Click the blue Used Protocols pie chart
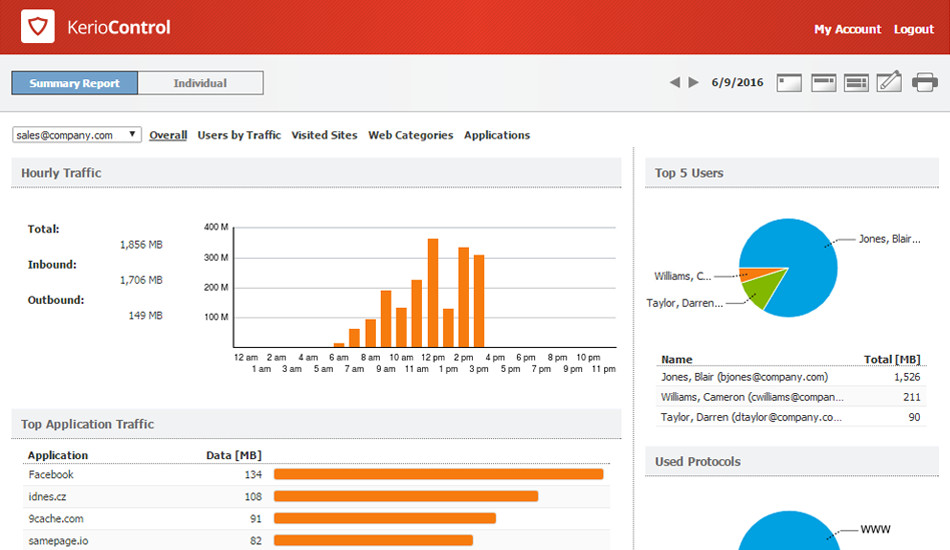The width and height of the screenshot is (950, 550). coord(789,533)
